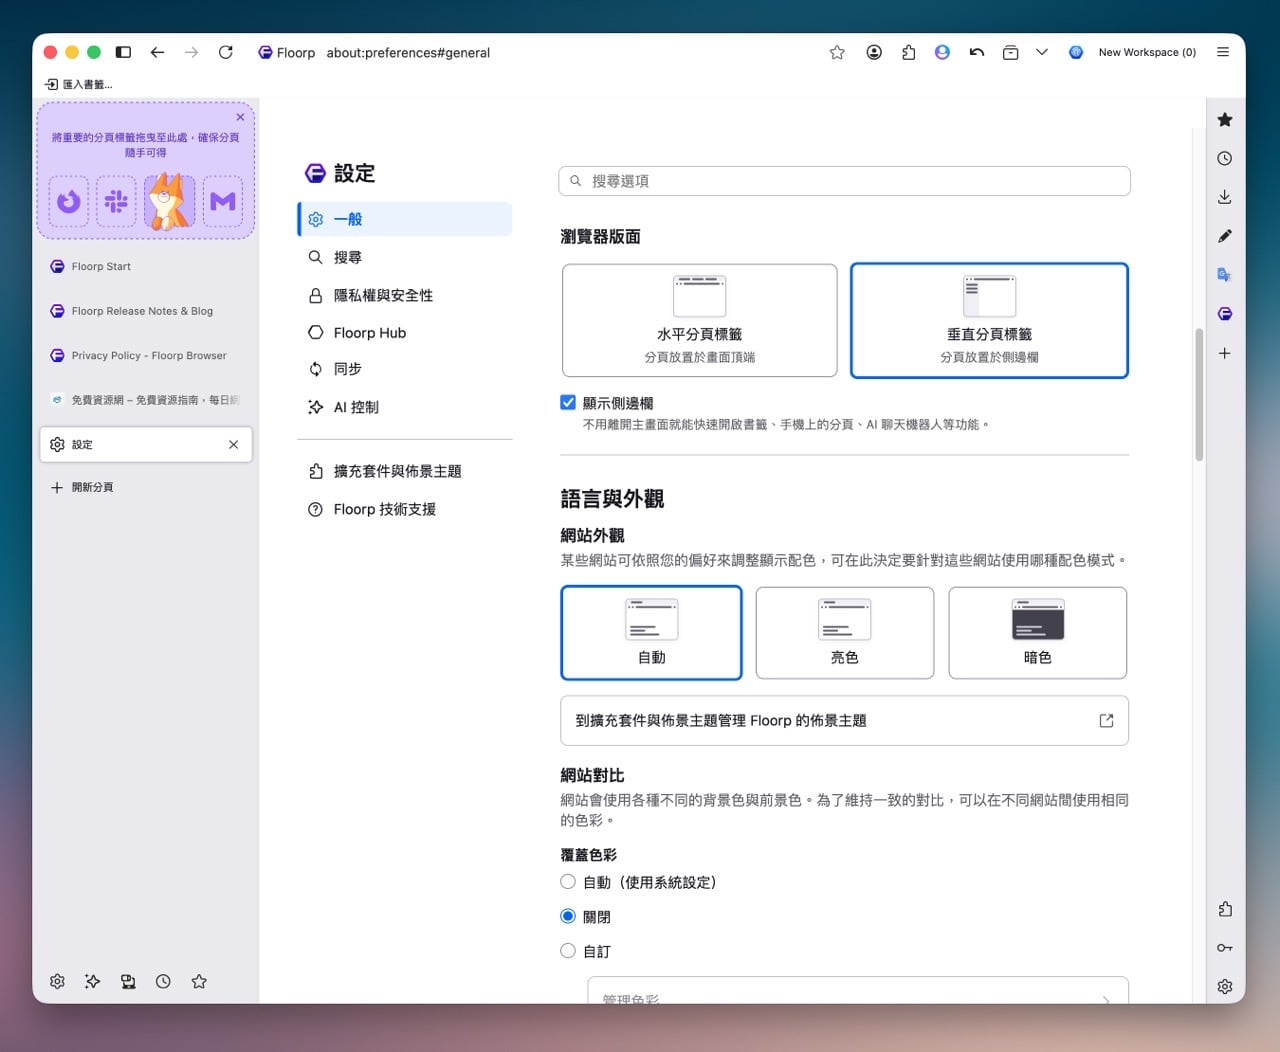This screenshot has height=1052, width=1280.
Task: Open the first purple swirl pinned tab
Action: pos(69,202)
